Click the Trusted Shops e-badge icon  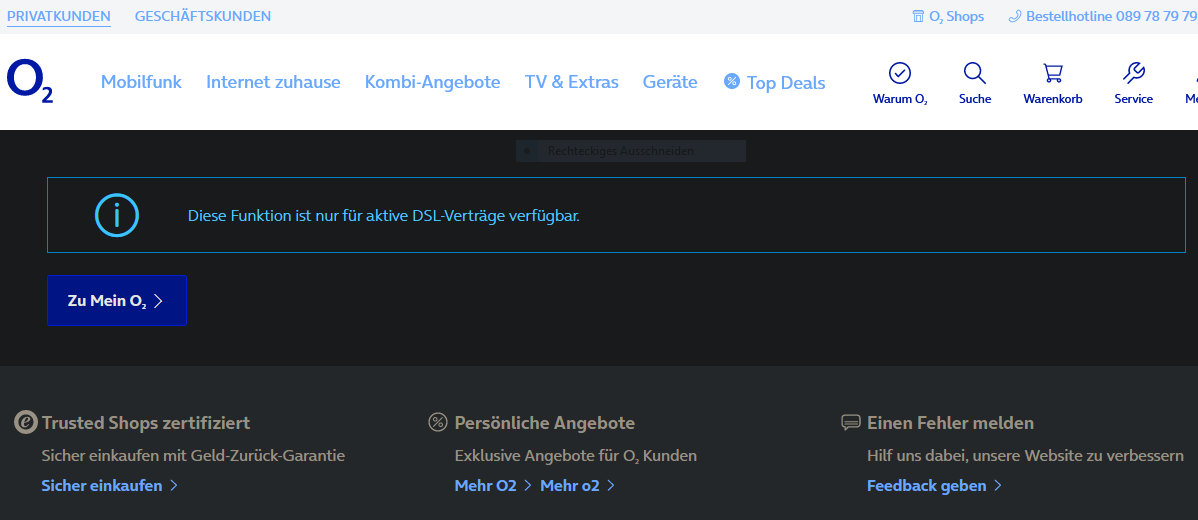[x=26, y=421]
